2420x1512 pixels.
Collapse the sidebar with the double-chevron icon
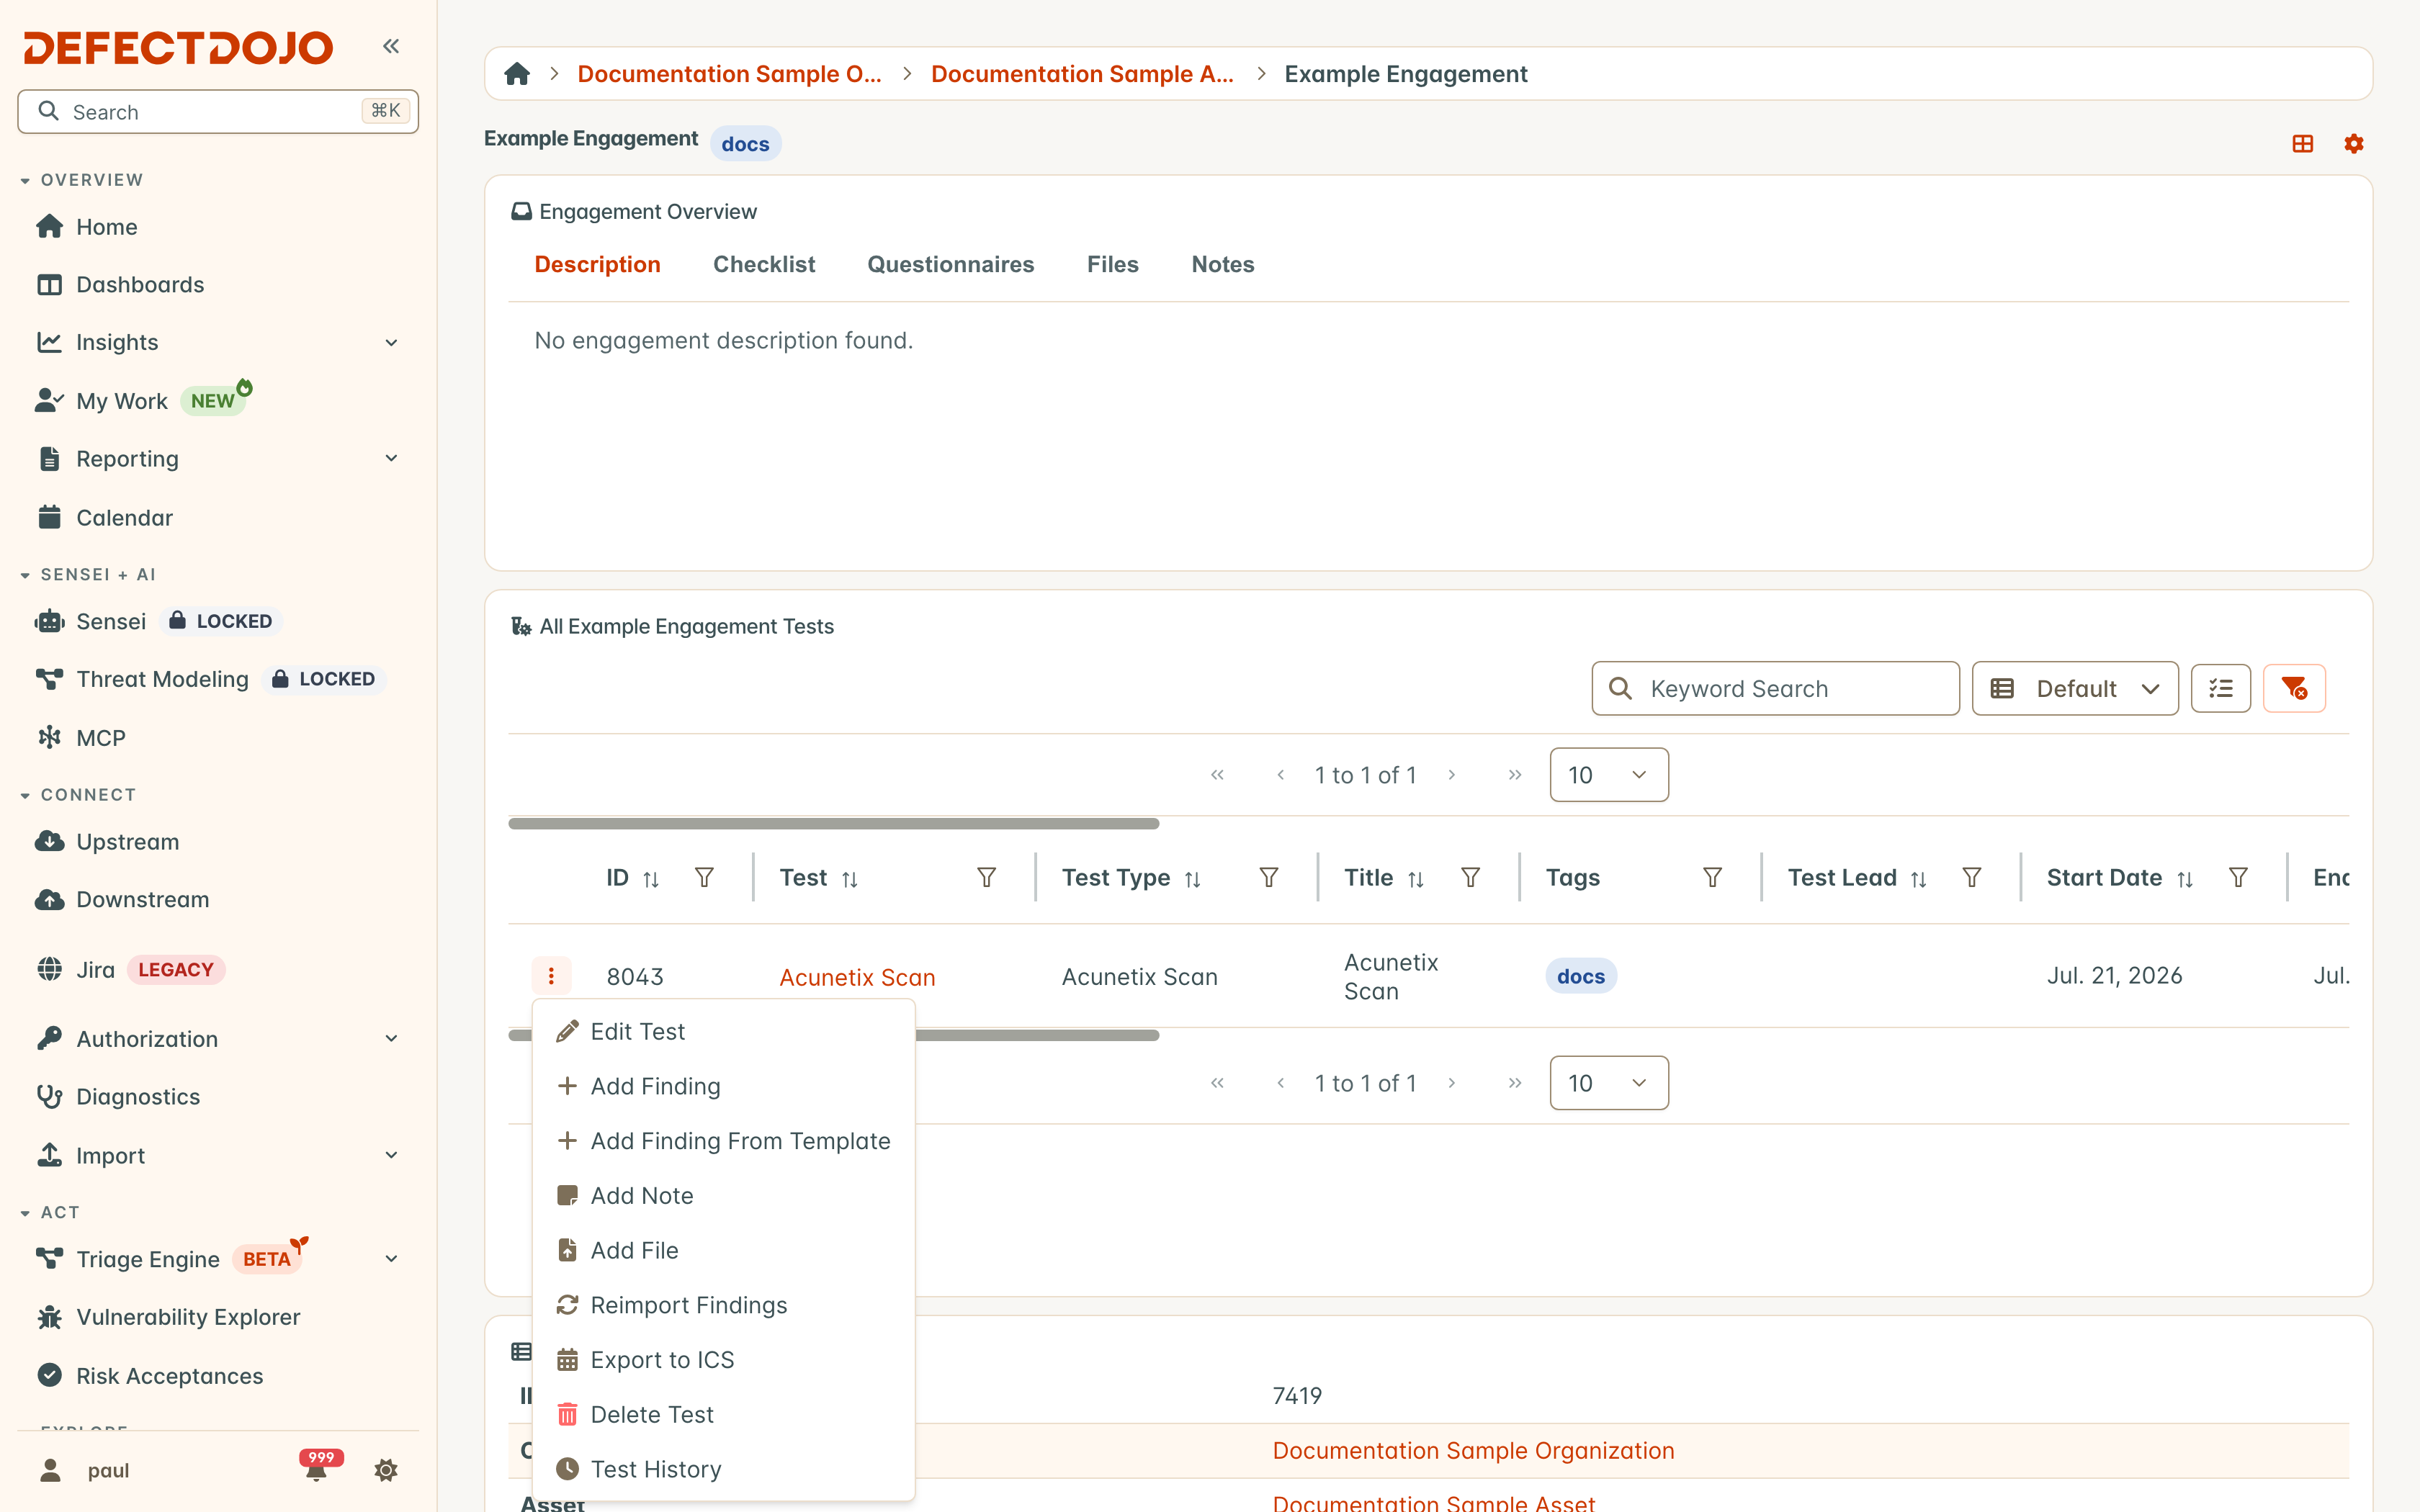[391, 46]
